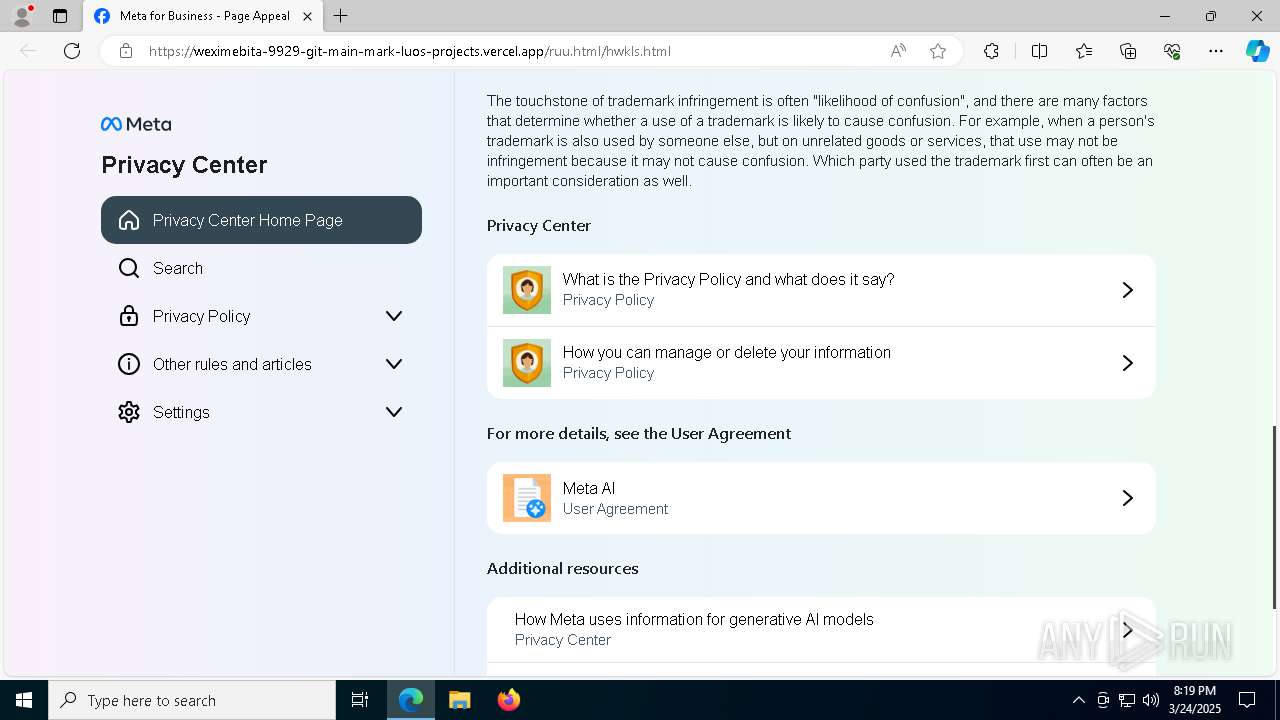Open the Meta AI User Agreement
Viewport: 1280px width, 720px height.
click(821, 498)
